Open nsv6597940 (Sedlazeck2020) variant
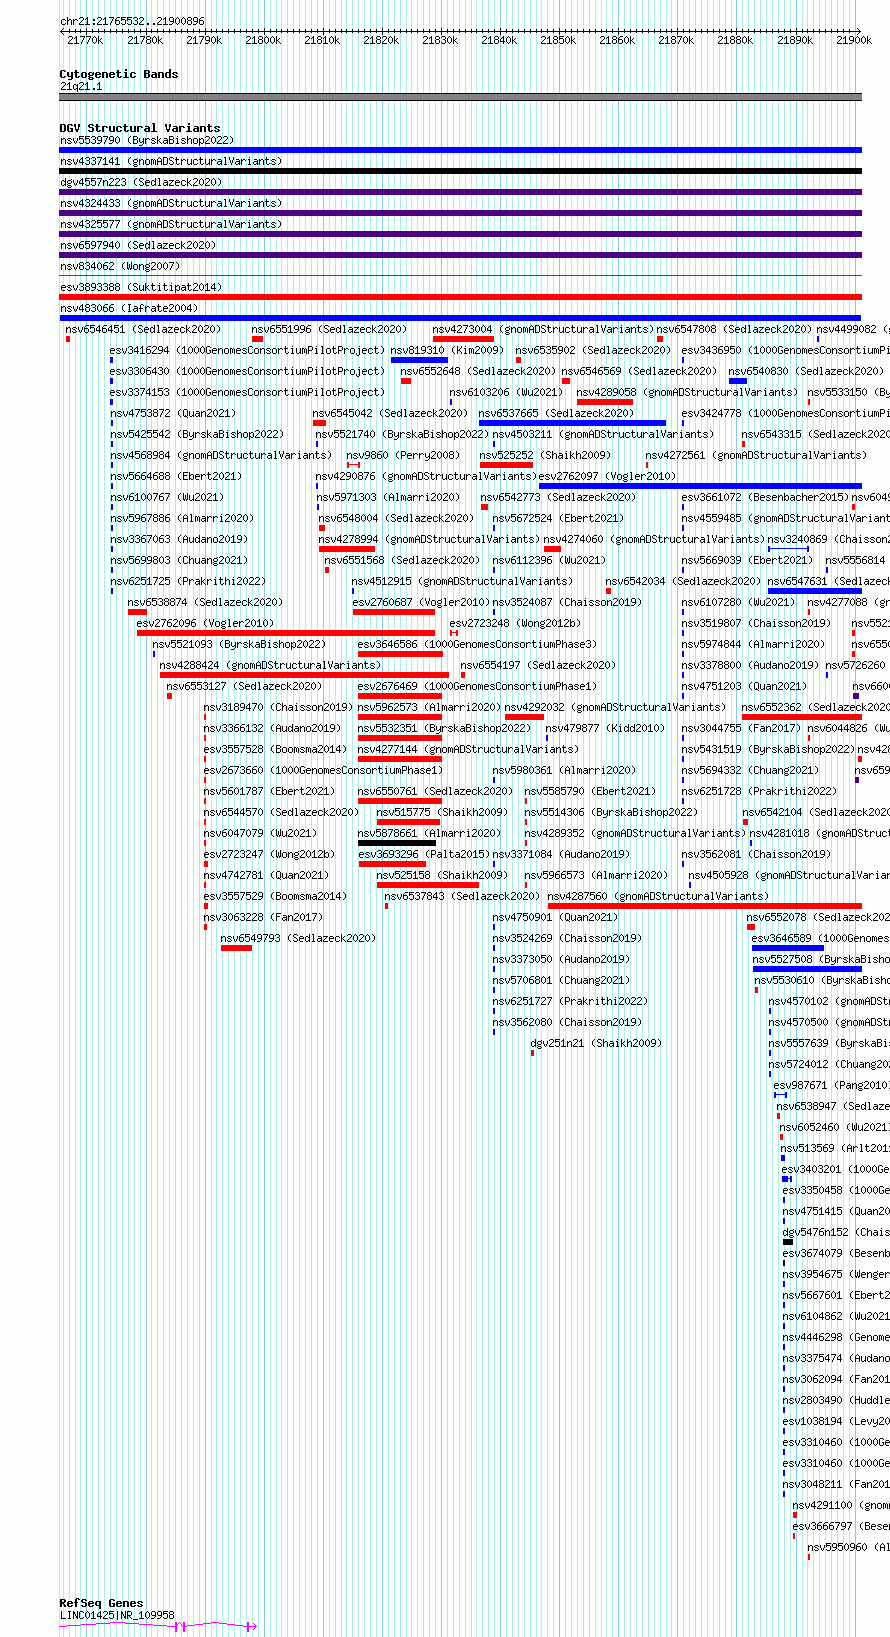The image size is (890, 1637). tap(138, 246)
